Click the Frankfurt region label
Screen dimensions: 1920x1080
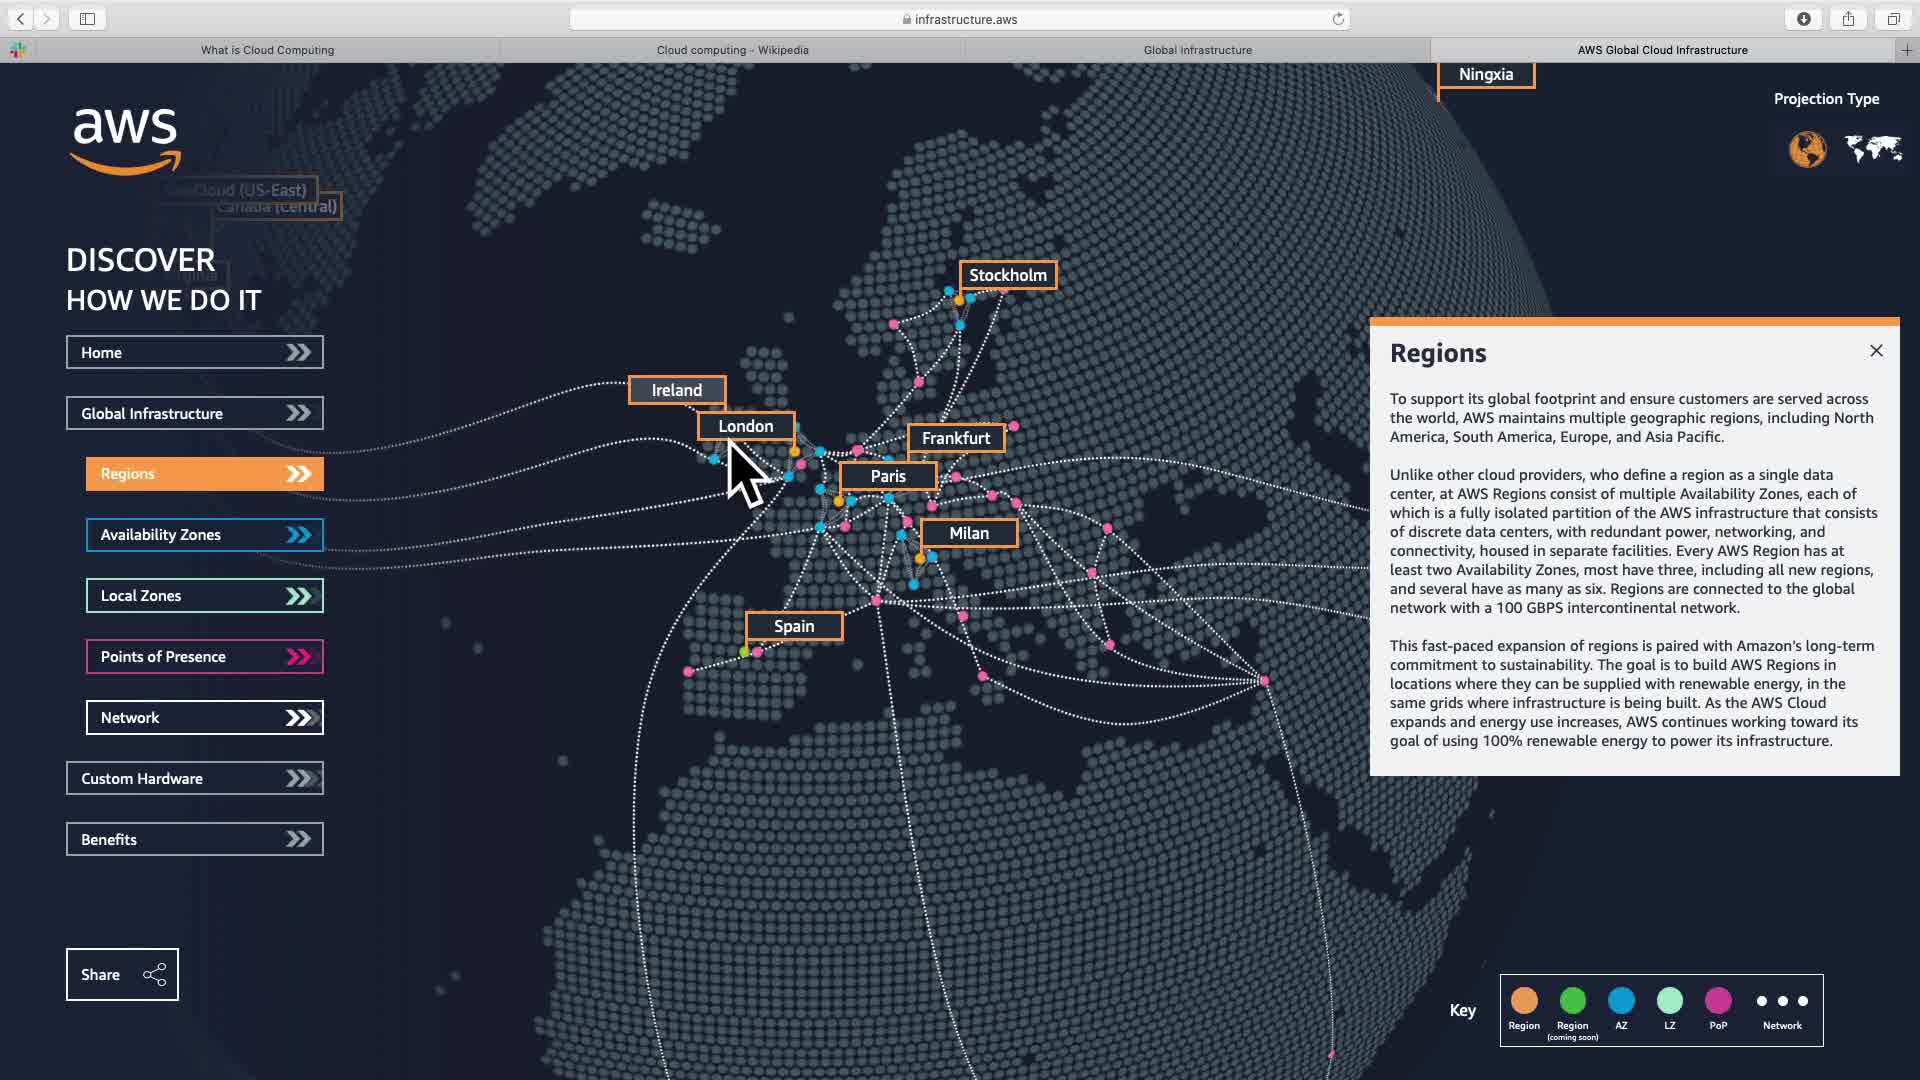pos(955,438)
